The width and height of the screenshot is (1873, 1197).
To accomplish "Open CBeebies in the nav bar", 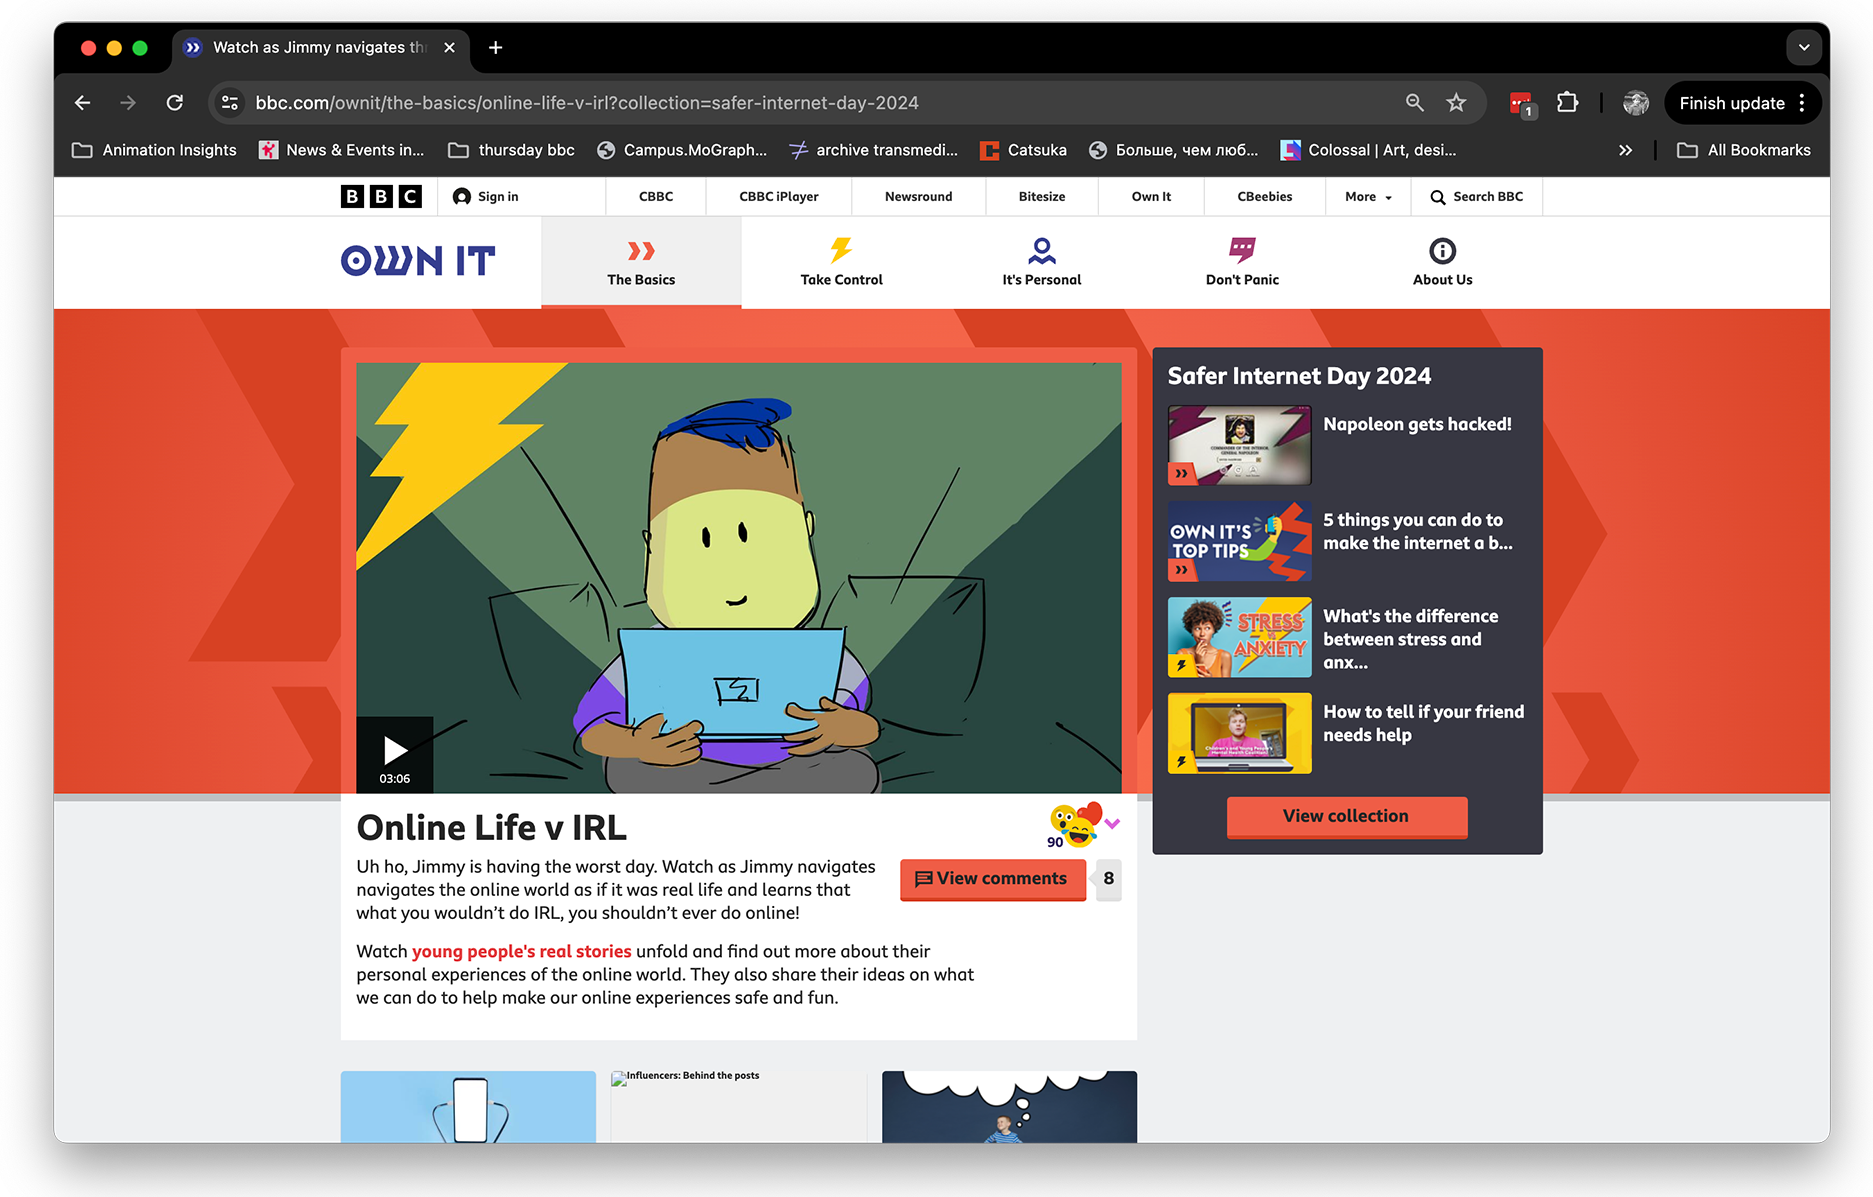I will 1265,197.
